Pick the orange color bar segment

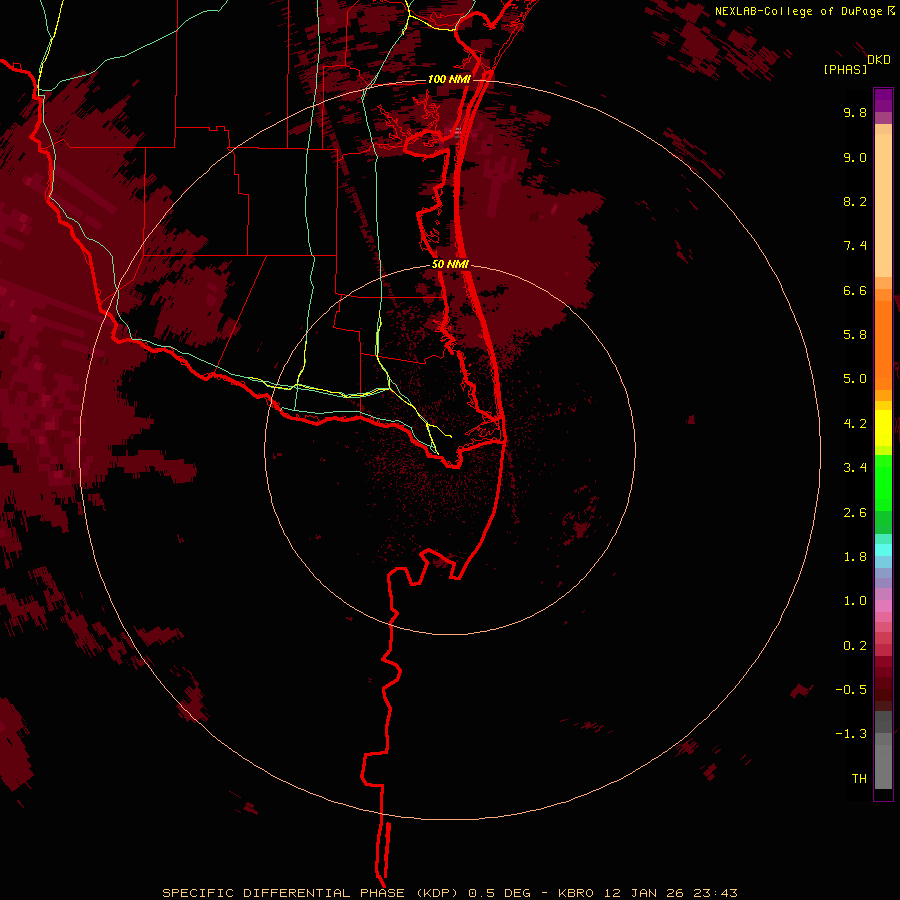[x=883, y=346]
